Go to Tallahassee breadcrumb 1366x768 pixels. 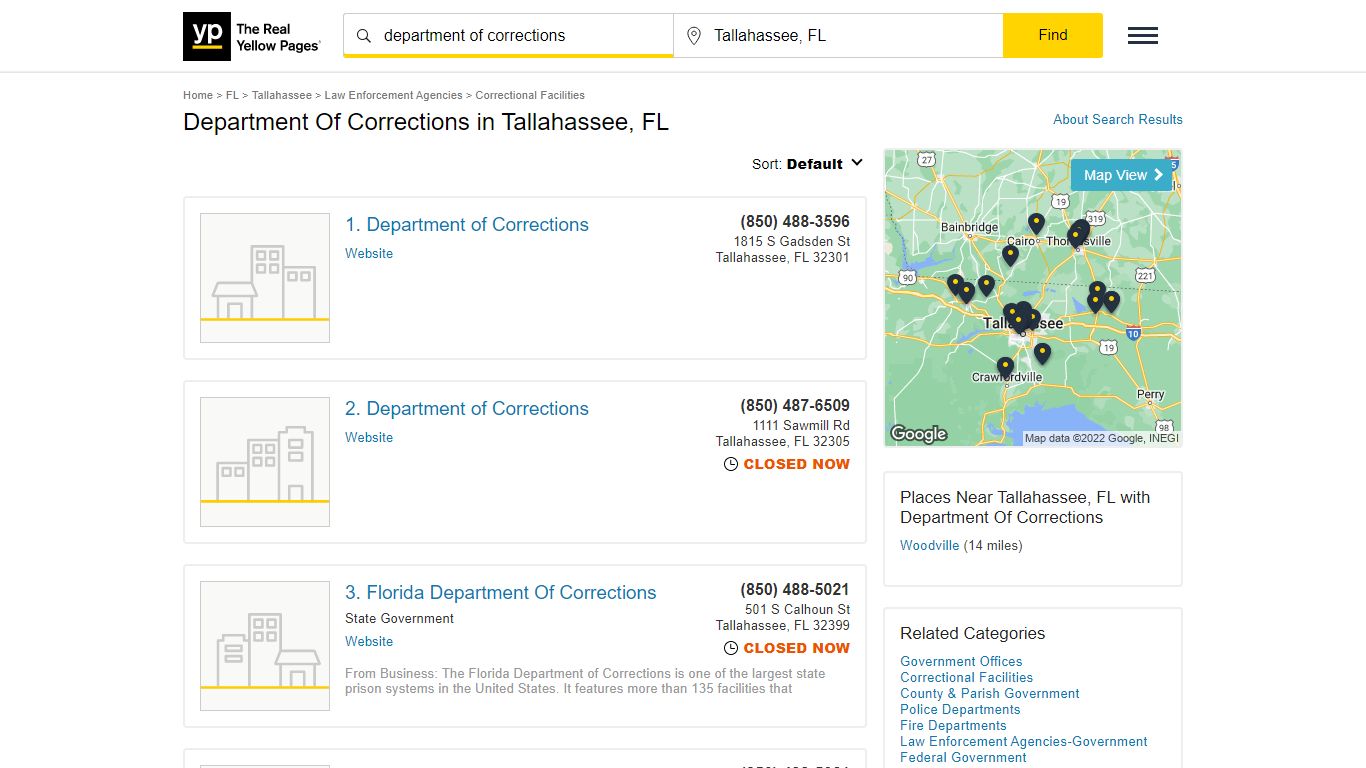point(282,95)
